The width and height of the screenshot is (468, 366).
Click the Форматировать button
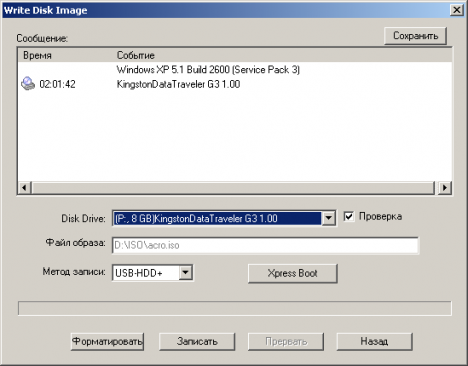pyautogui.click(x=107, y=341)
